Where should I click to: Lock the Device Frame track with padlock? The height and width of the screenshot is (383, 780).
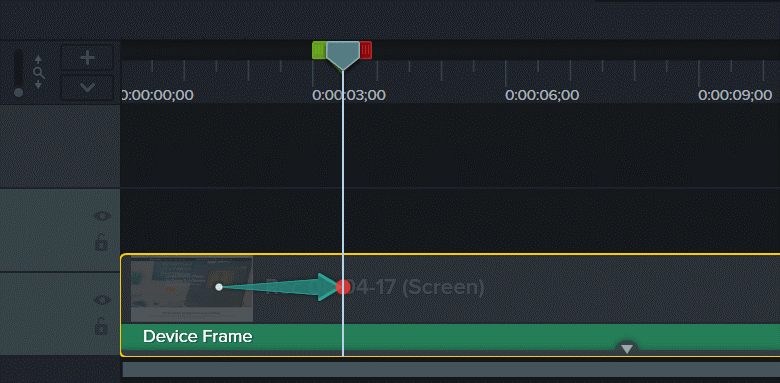[x=101, y=326]
